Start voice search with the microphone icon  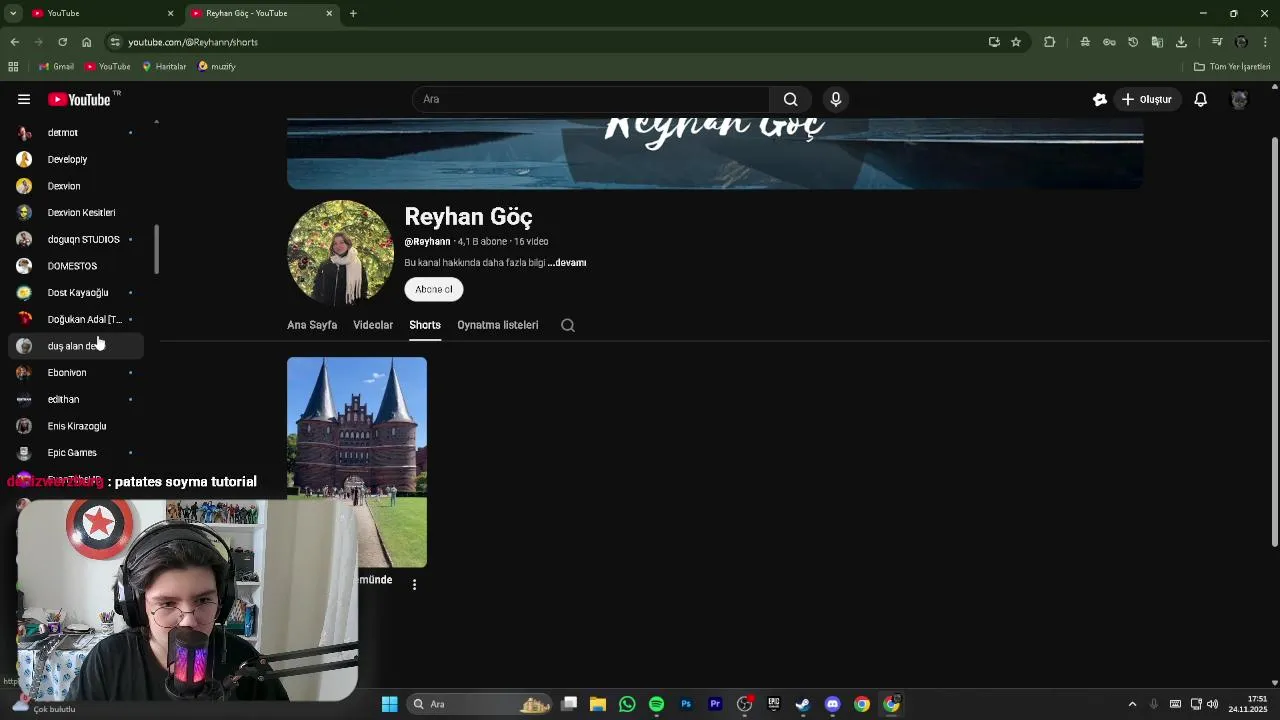[836, 99]
